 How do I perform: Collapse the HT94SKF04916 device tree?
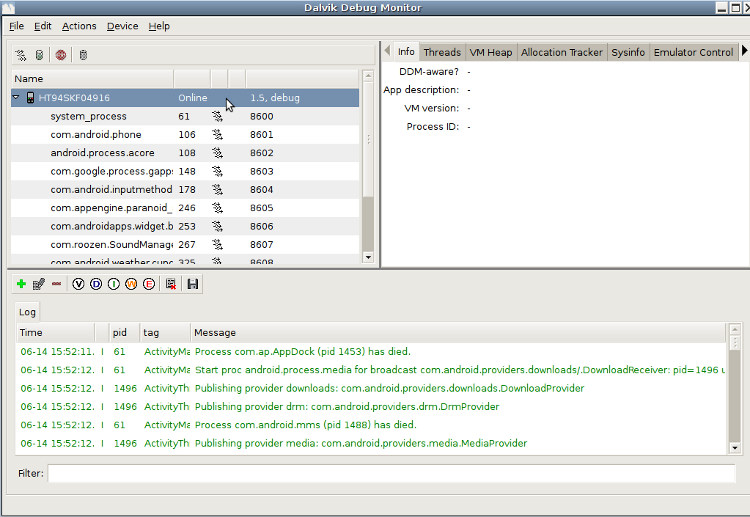click(17, 98)
